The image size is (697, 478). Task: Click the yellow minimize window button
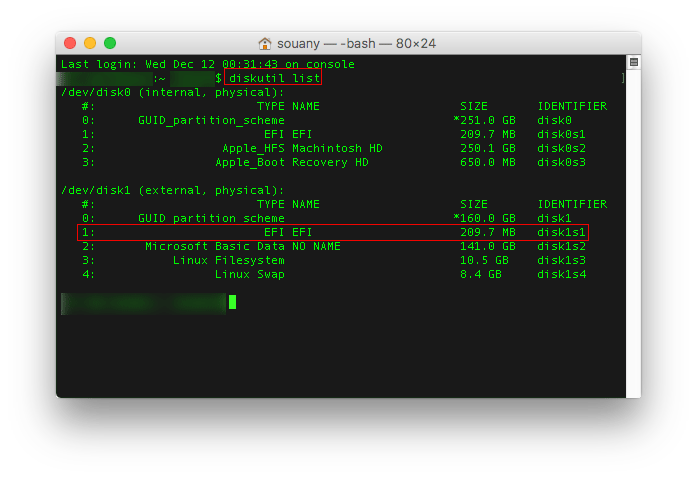90,43
